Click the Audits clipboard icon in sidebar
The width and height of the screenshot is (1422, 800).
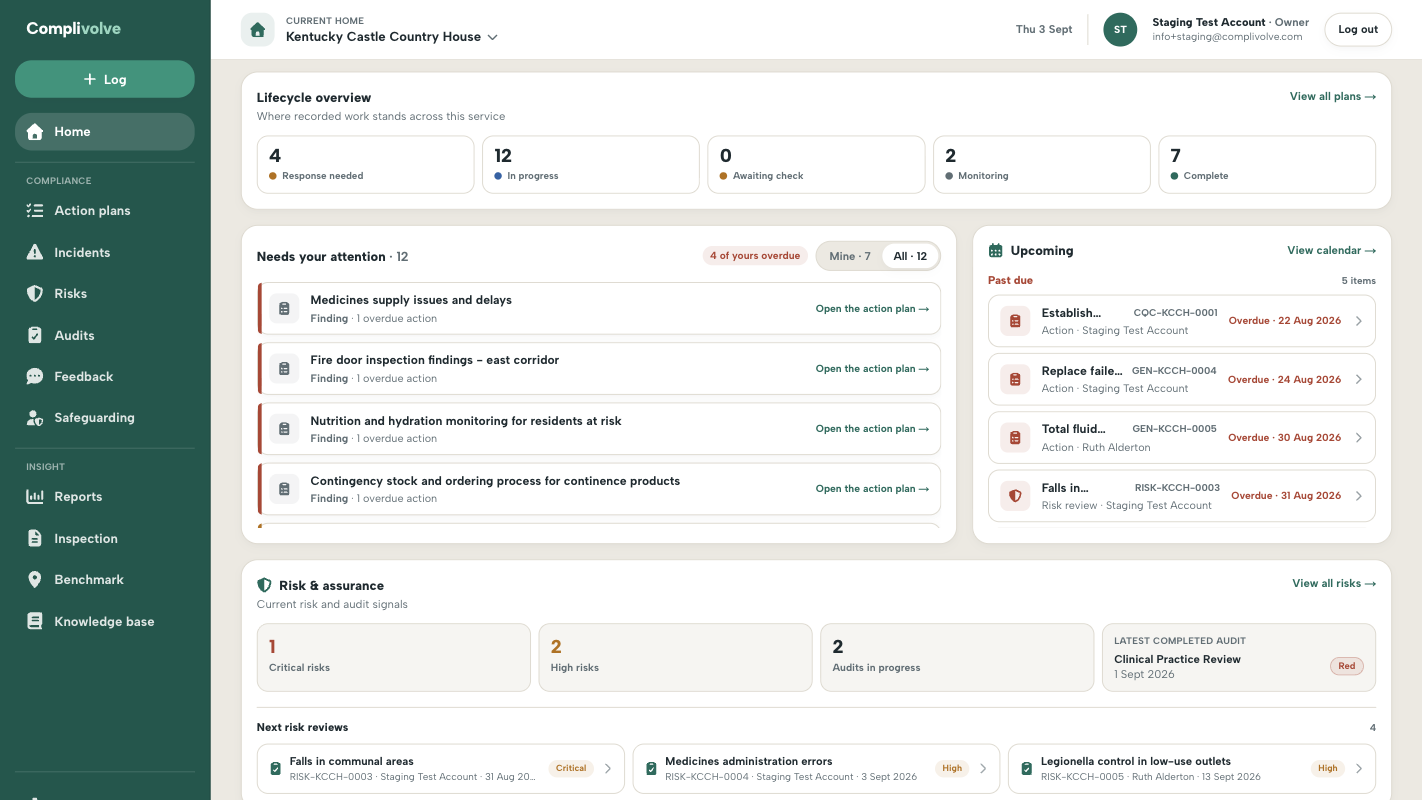pos(35,336)
